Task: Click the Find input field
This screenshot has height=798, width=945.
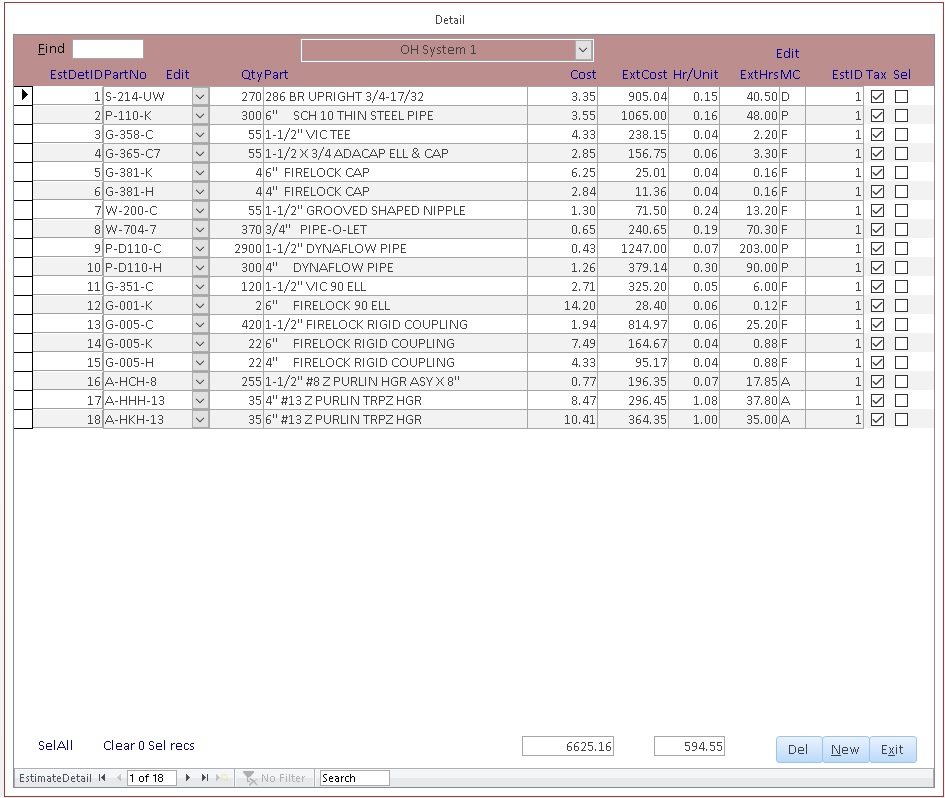Action: 108,49
